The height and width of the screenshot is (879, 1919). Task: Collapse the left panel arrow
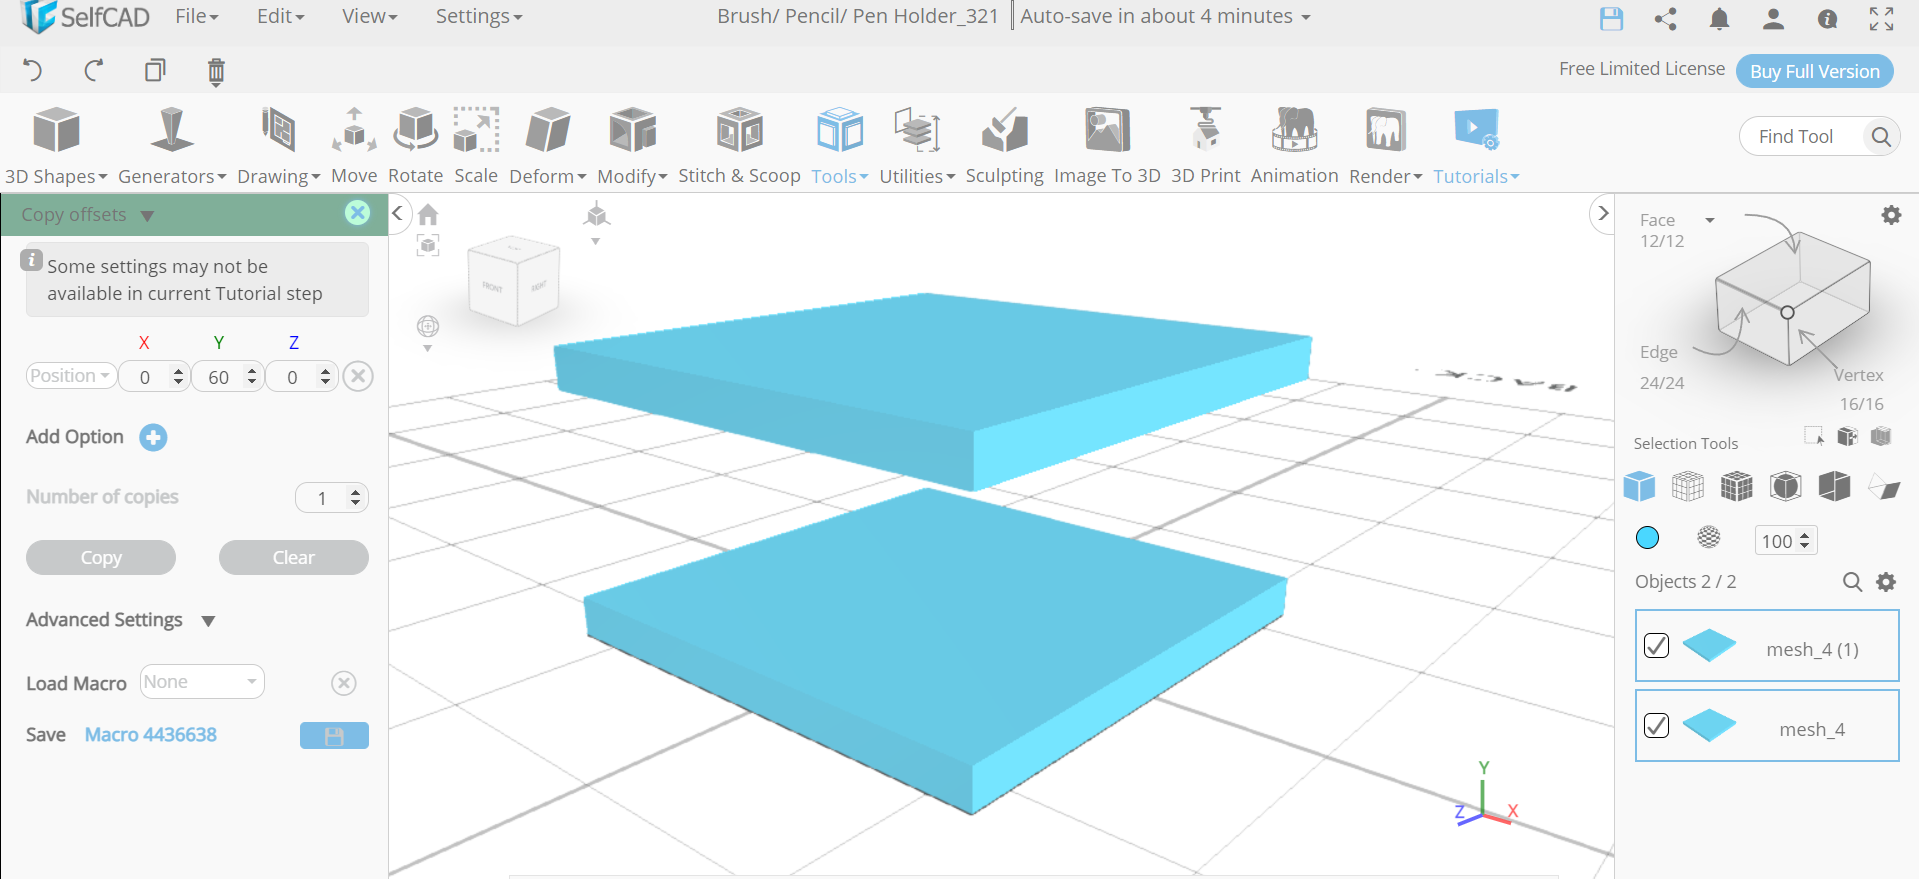coord(397,213)
